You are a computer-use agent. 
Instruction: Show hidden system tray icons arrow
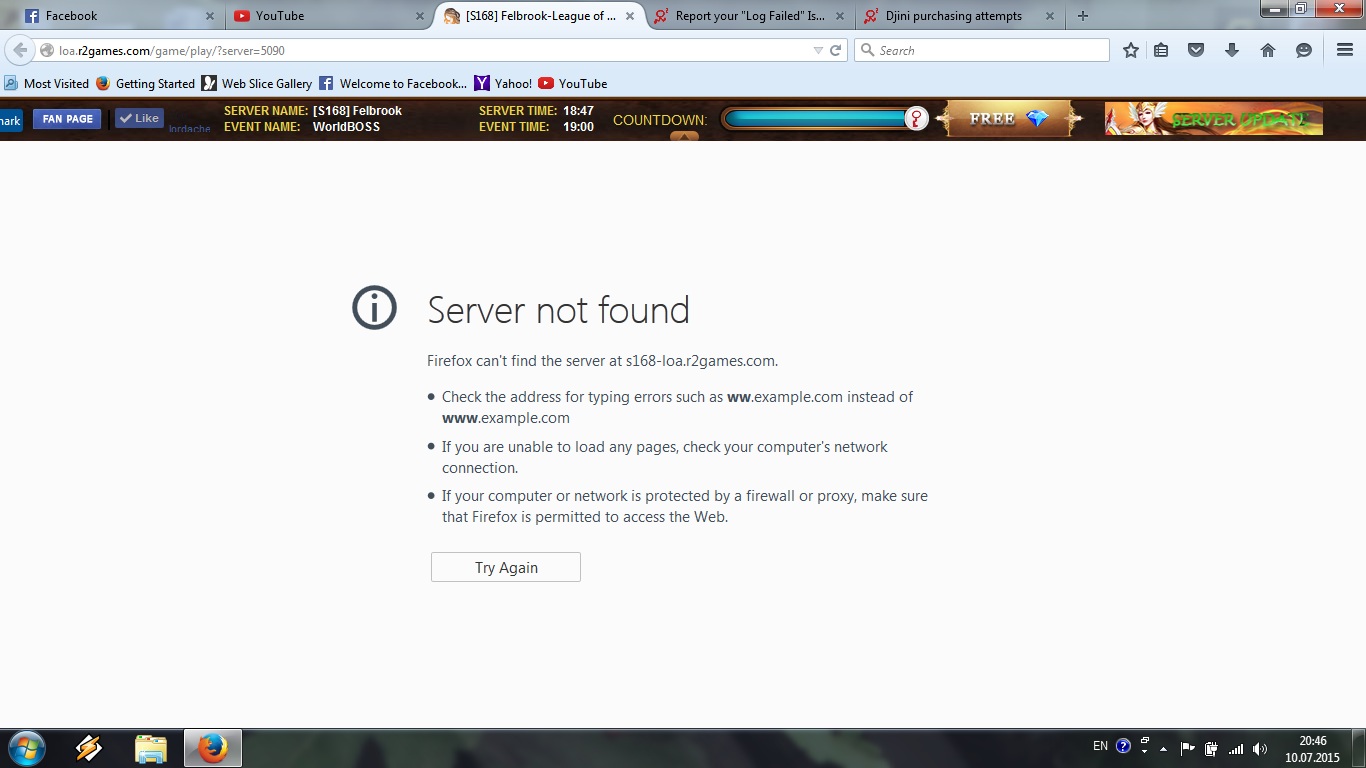pyautogui.click(x=1163, y=748)
